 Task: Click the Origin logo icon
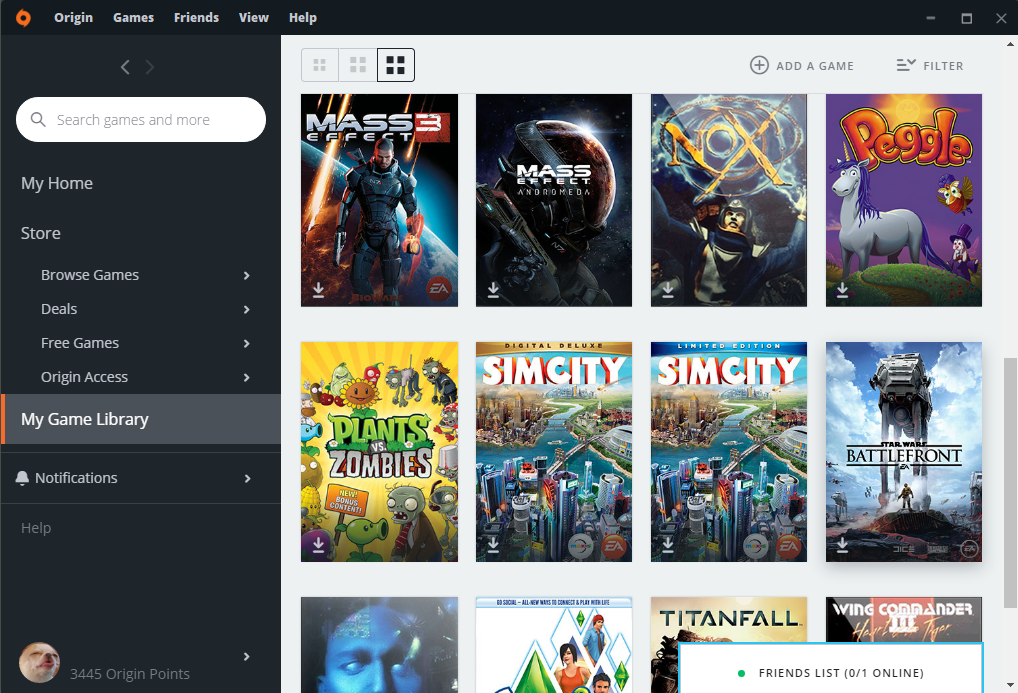click(23, 18)
